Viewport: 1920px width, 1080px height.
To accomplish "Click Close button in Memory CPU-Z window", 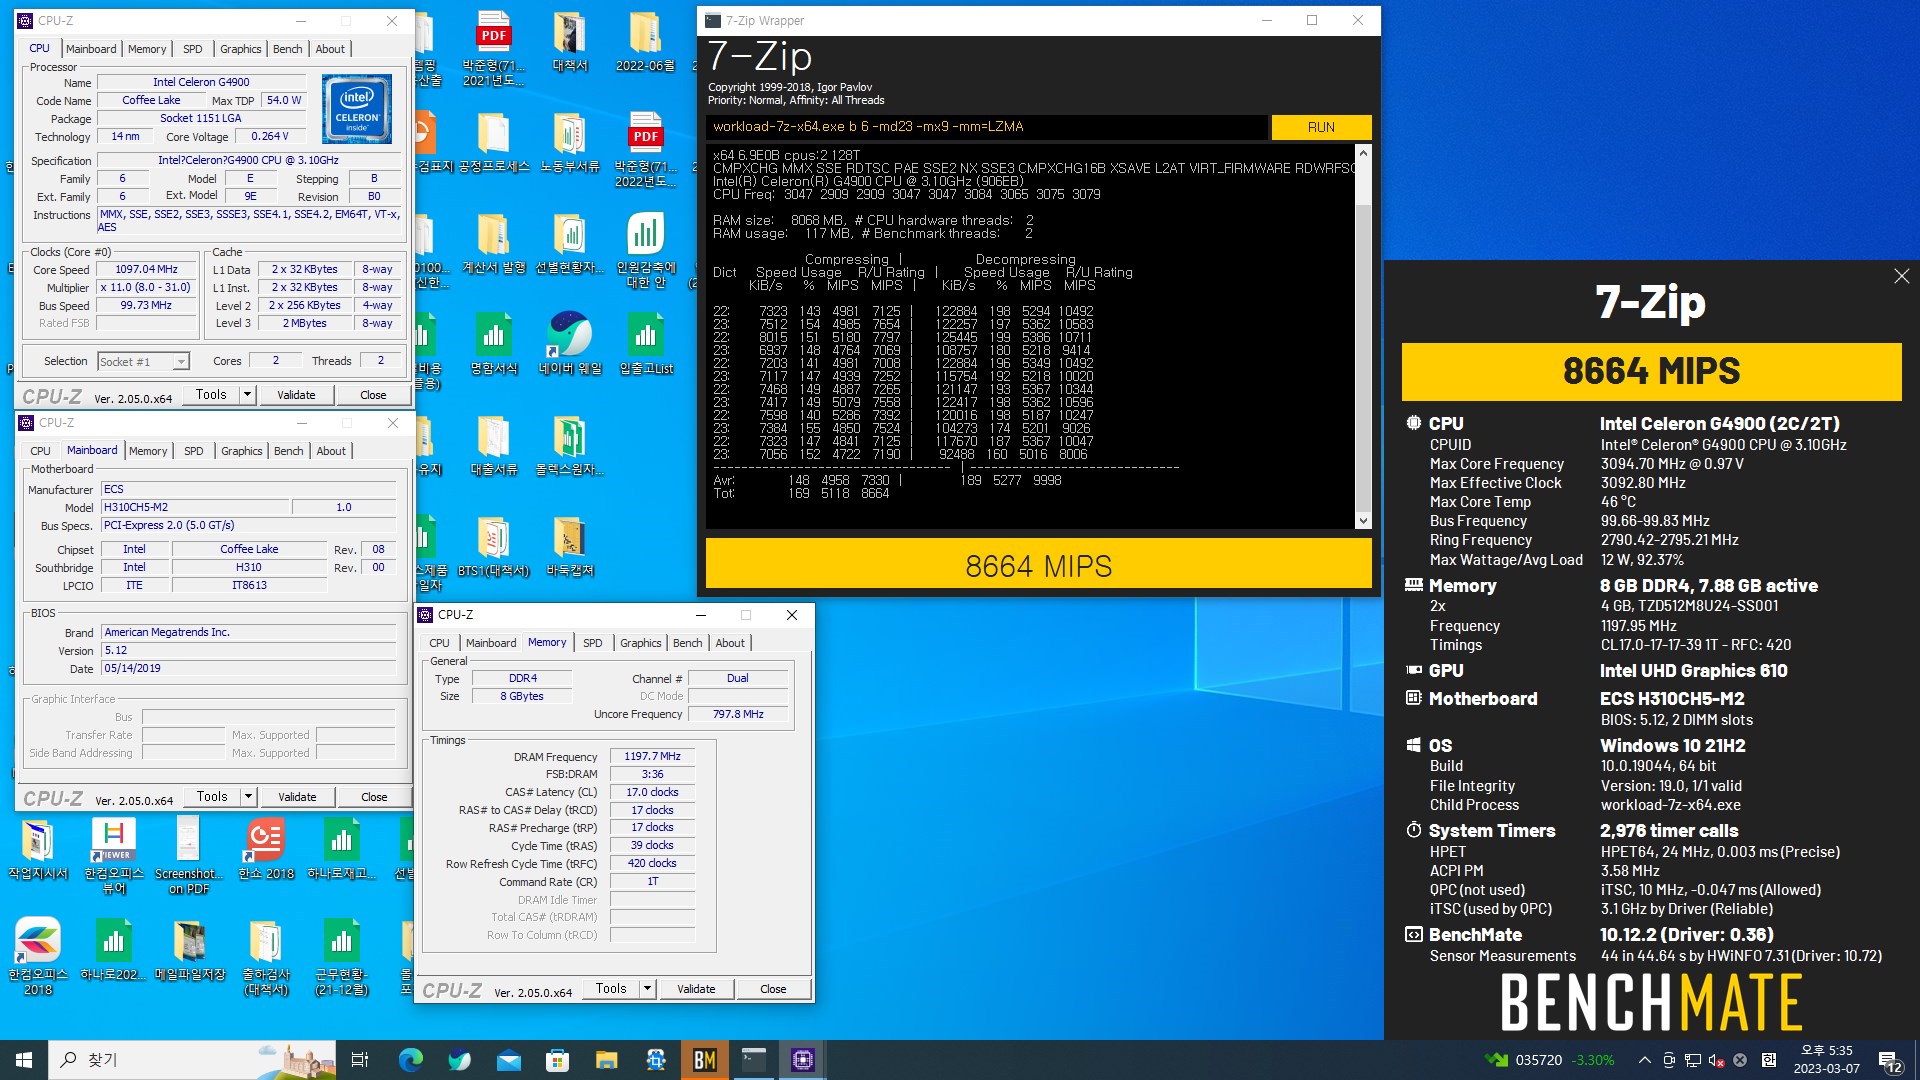I will (x=773, y=989).
